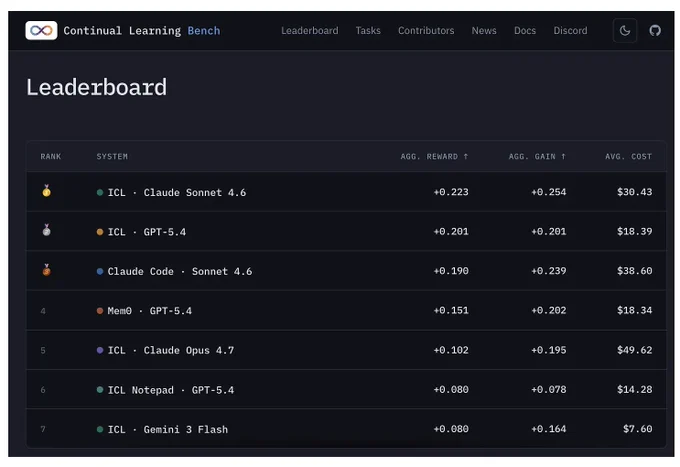Click the dot beside ICL Notepad · GPT-5.4

pyautogui.click(x=100, y=390)
